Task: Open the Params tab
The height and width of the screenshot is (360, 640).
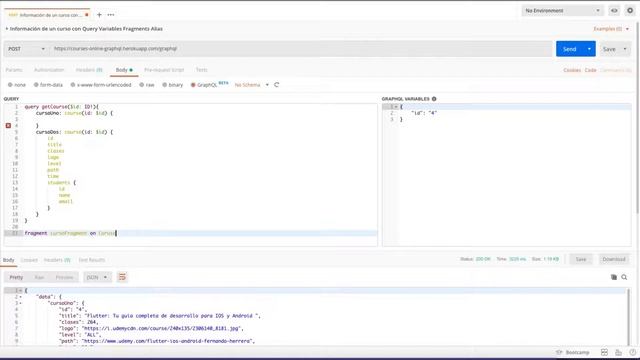Action: click(14, 70)
